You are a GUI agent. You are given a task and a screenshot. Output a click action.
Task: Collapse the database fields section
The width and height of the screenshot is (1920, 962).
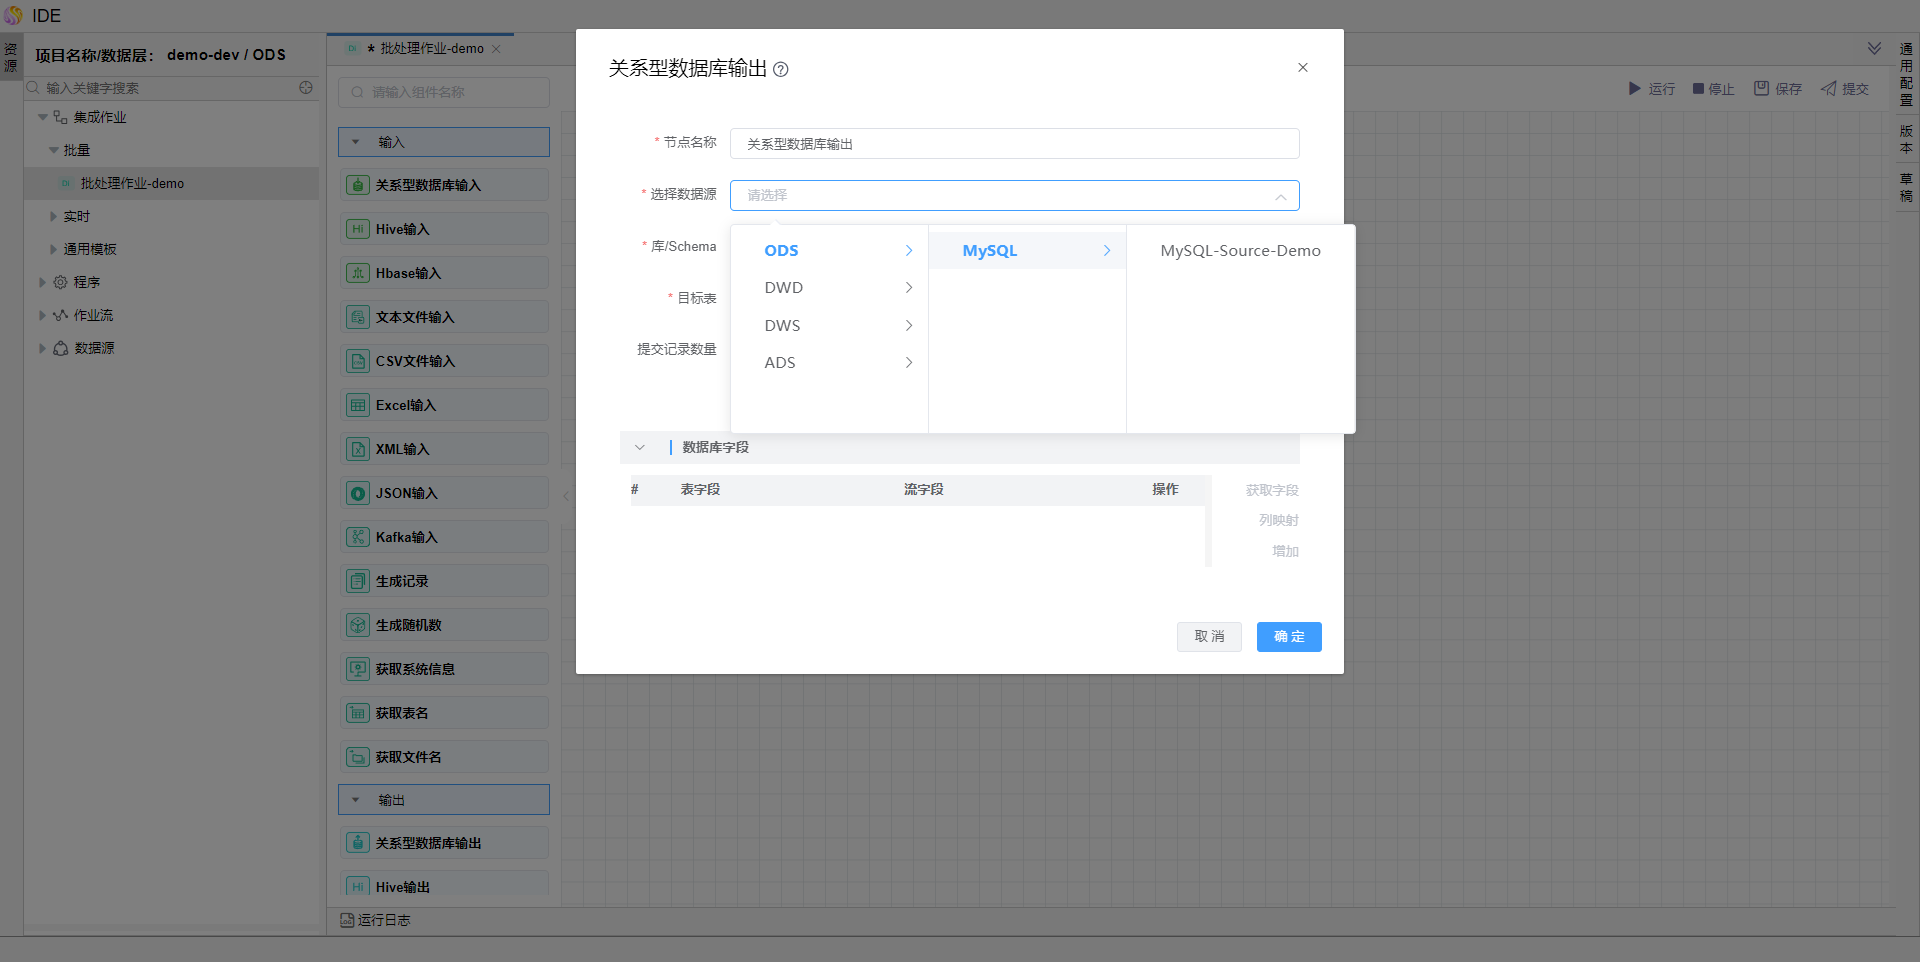640,448
